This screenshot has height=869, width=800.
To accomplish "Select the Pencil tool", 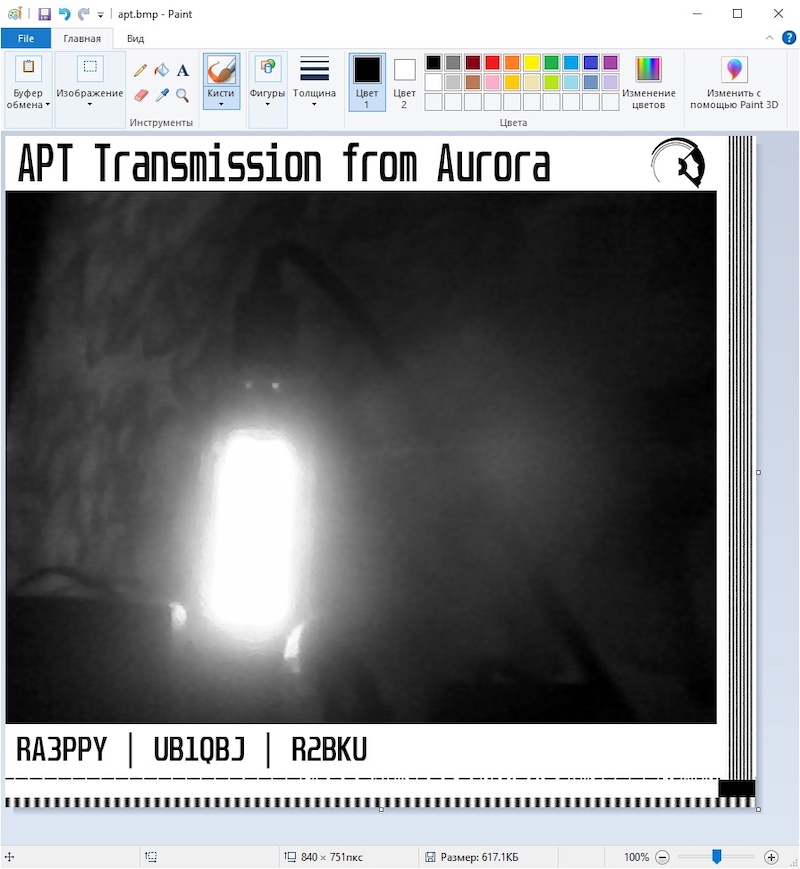I will [x=141, y=70].
